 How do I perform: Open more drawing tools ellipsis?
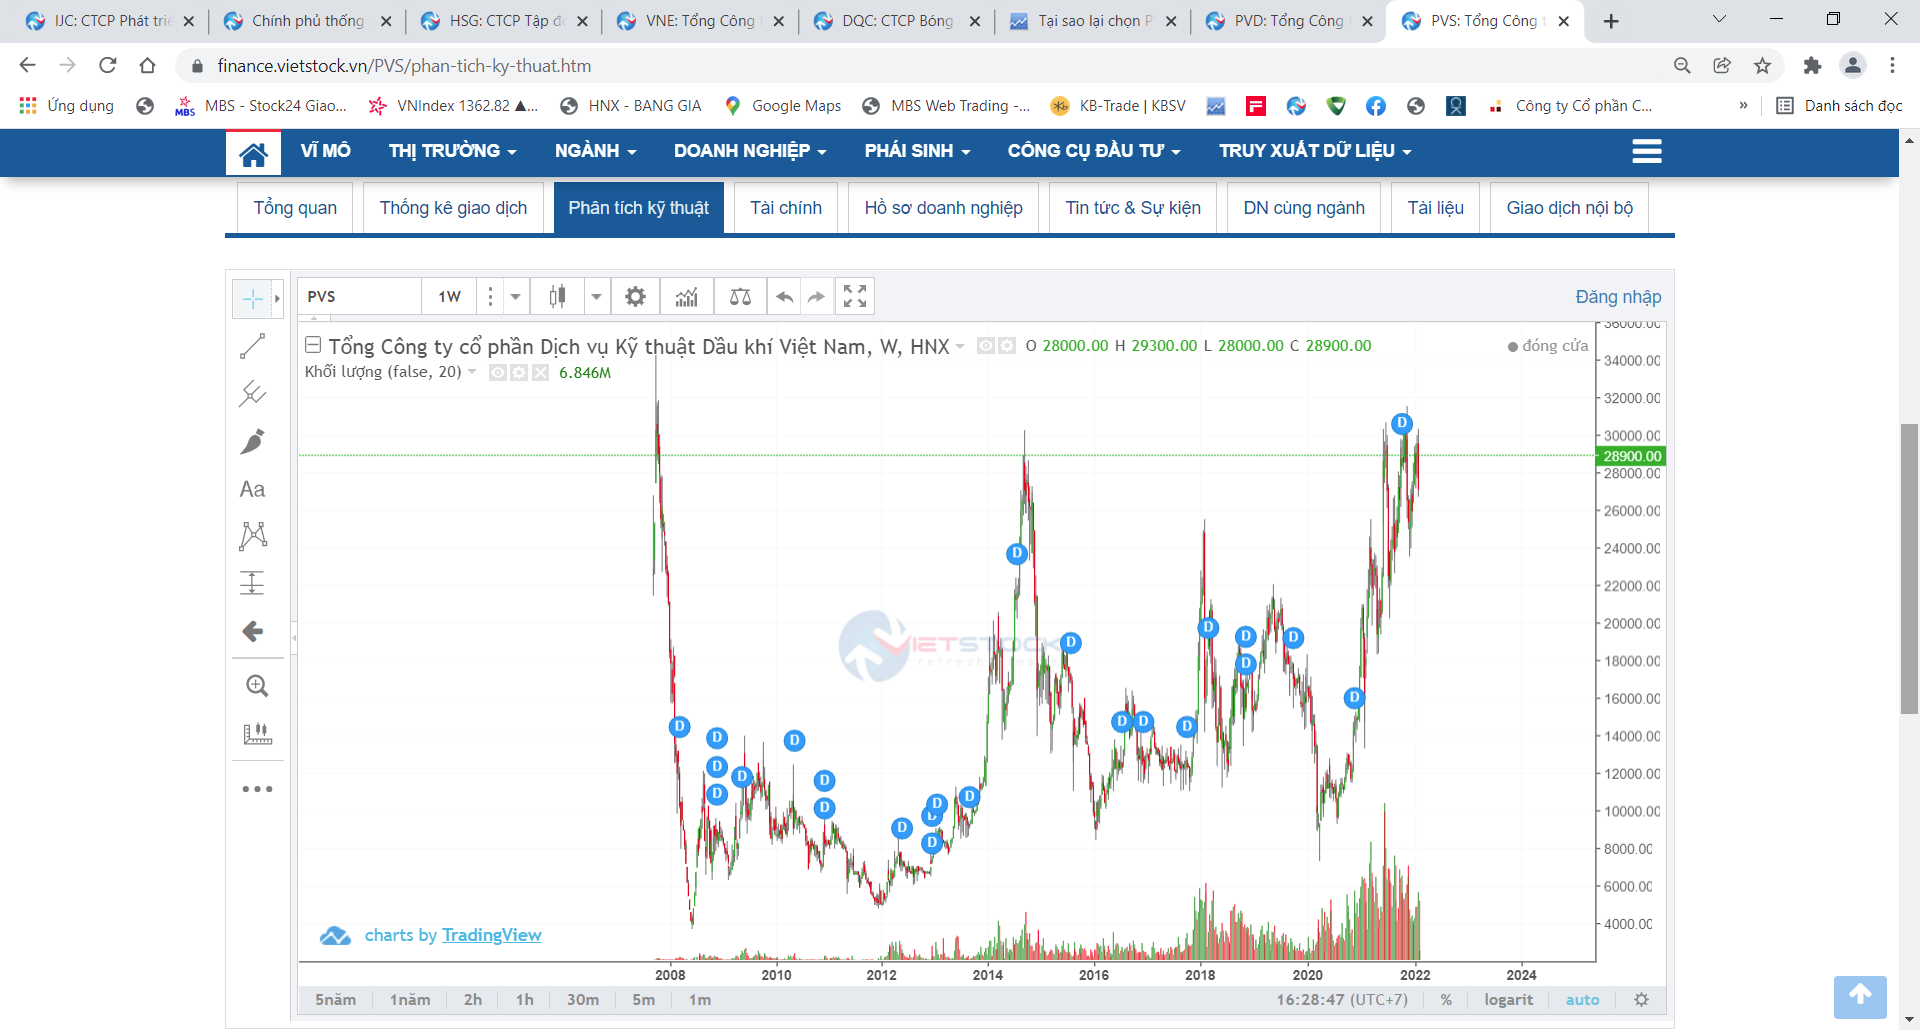[x=257, y=789]
